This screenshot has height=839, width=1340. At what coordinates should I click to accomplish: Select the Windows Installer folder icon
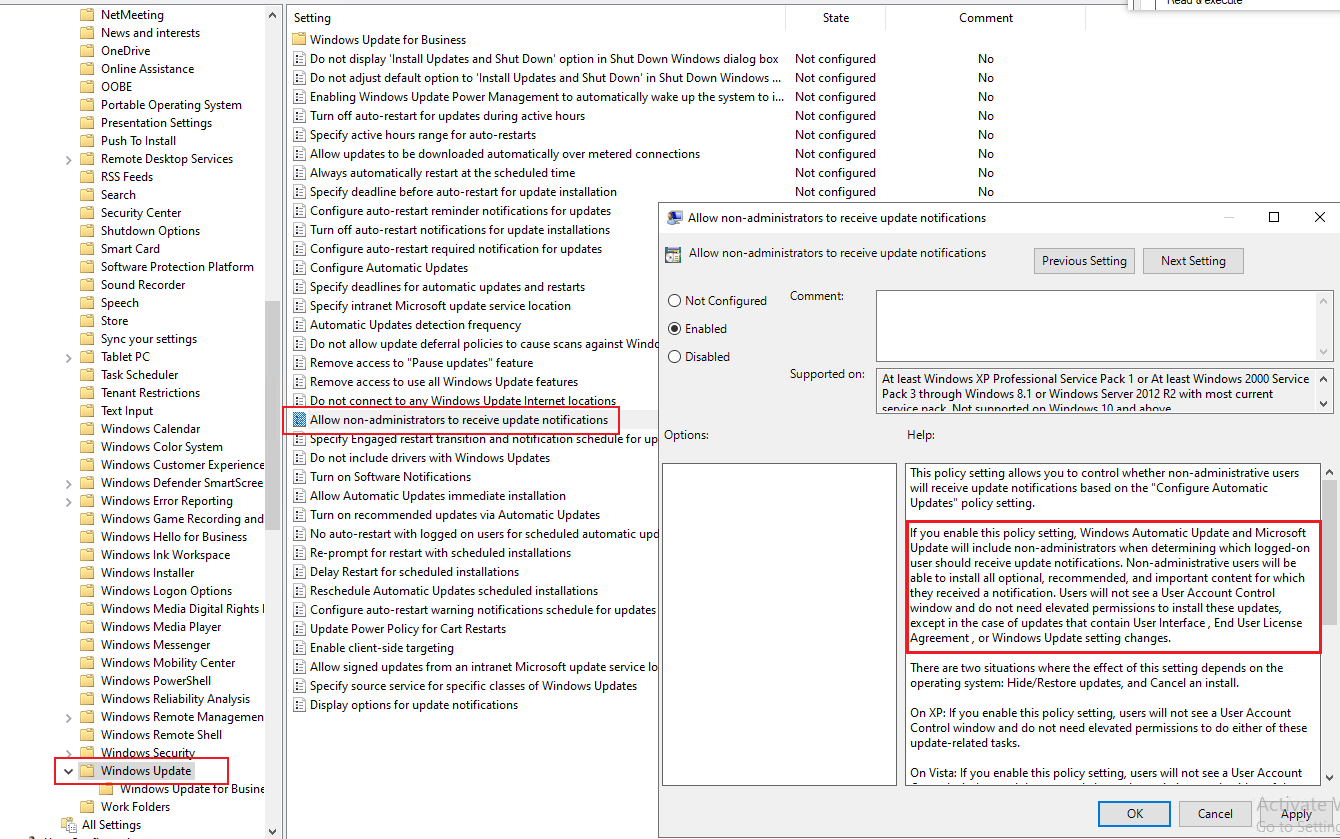87,573
